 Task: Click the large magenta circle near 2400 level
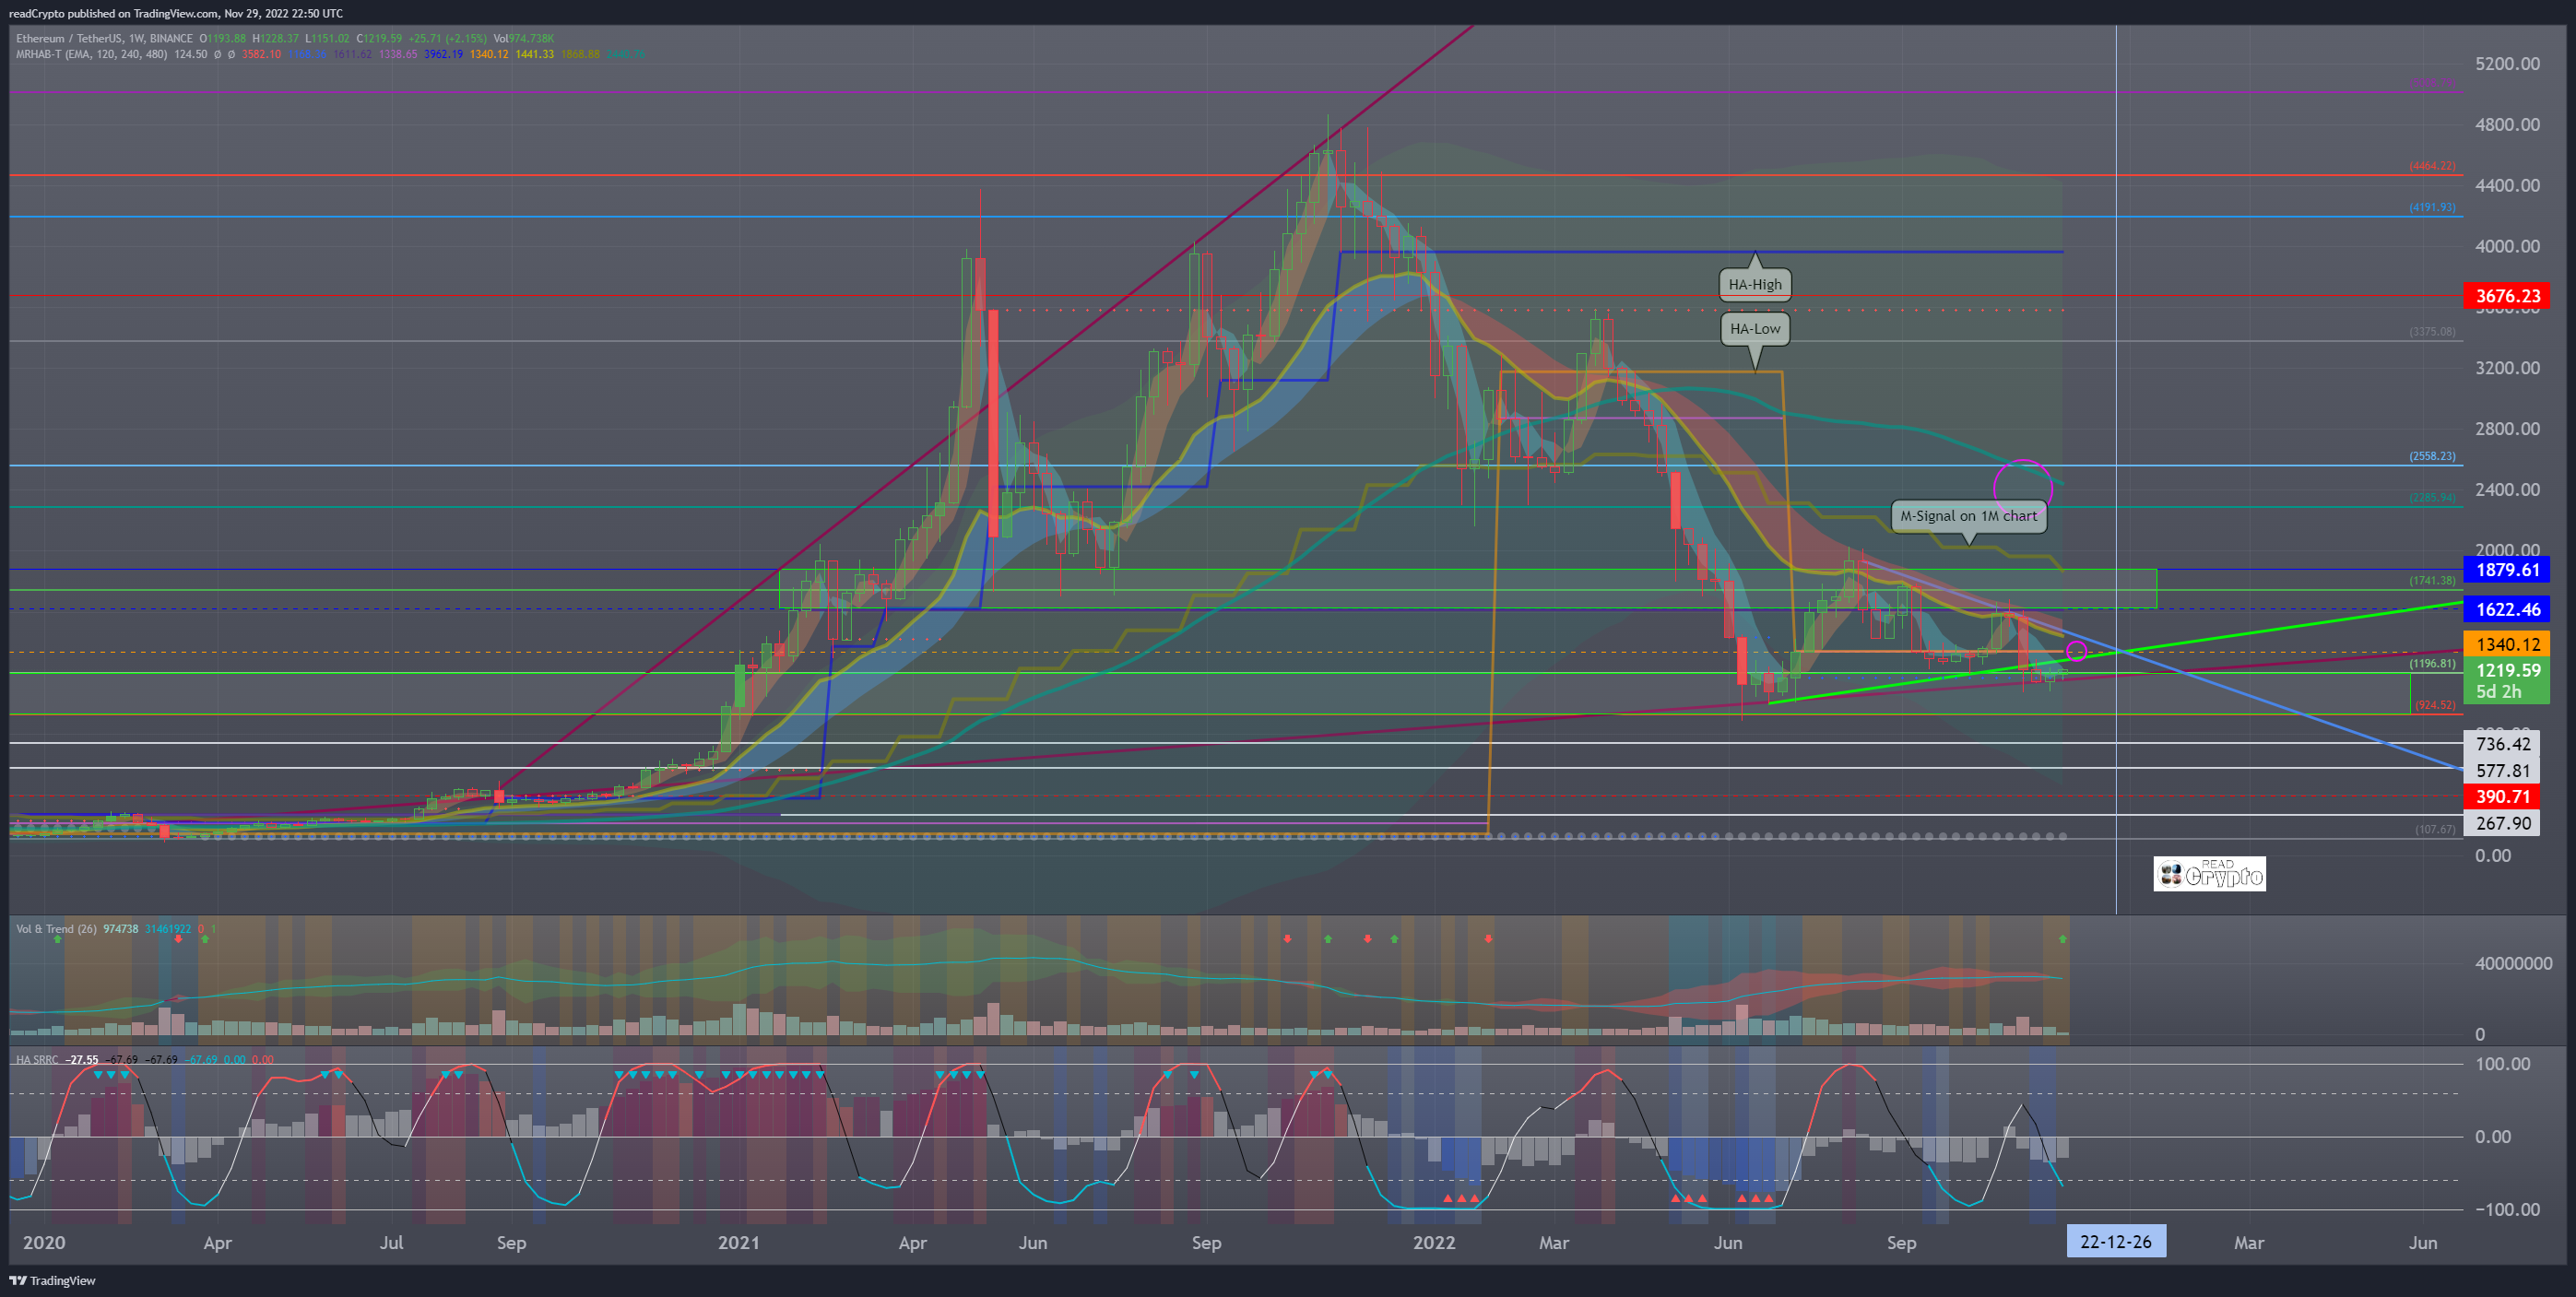tap(2023, 488)
